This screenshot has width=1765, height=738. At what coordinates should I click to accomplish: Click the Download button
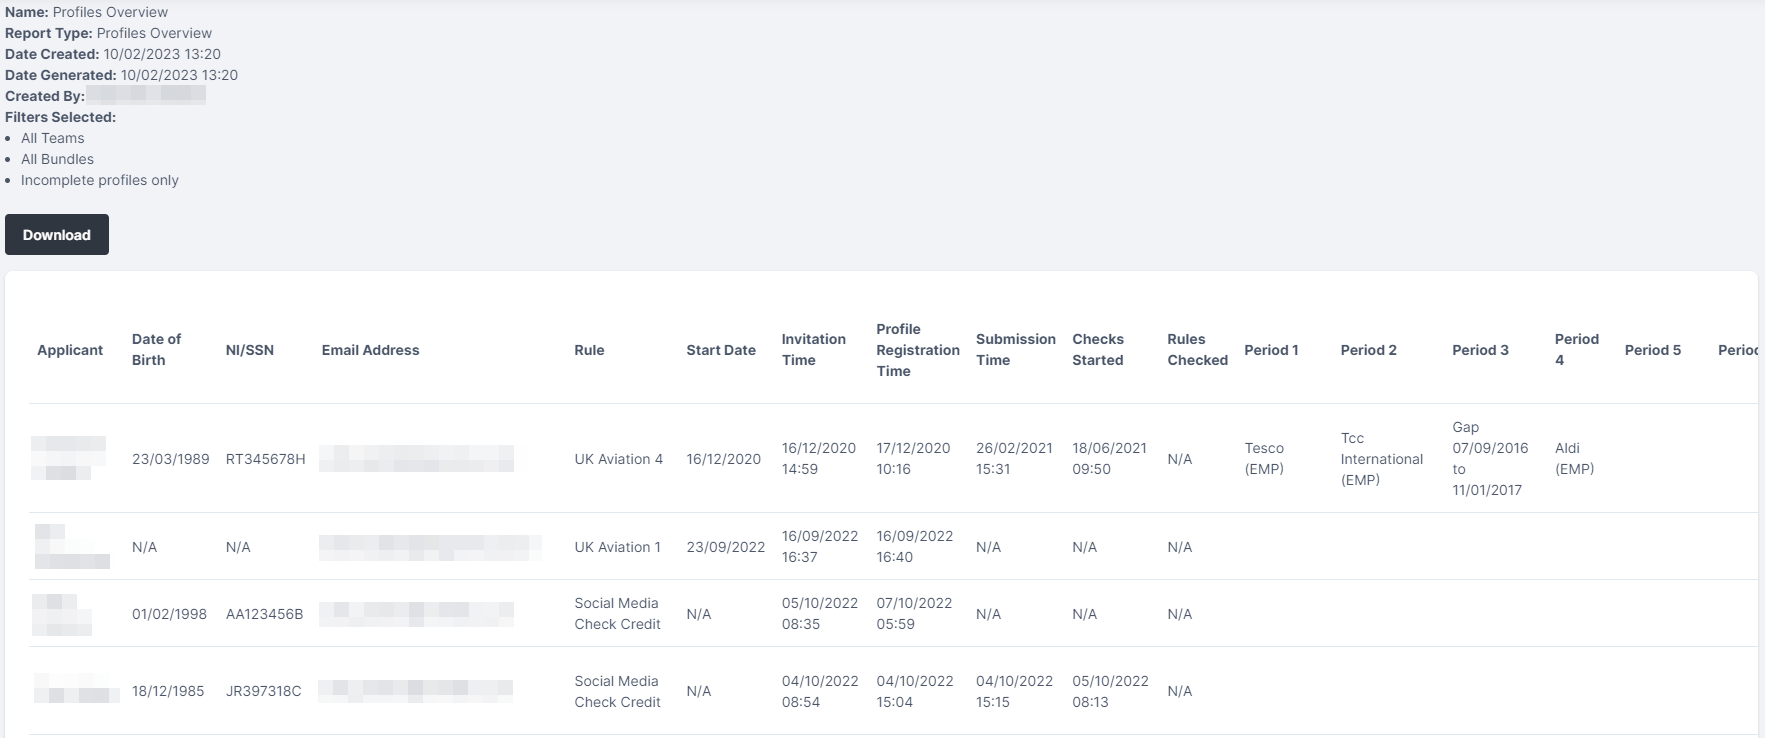[x=57, y=235]
